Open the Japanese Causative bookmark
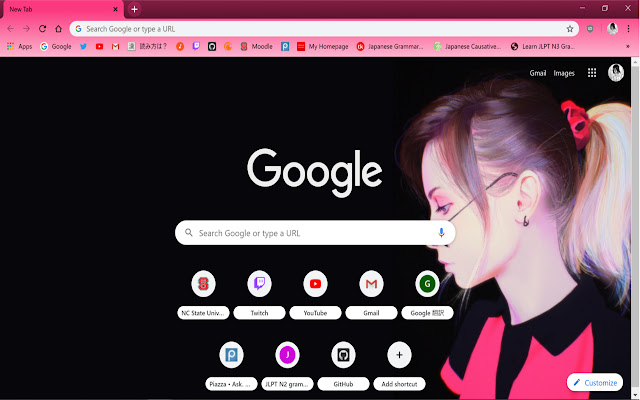Viewport: 640px width, 400px height. [467, 47]
